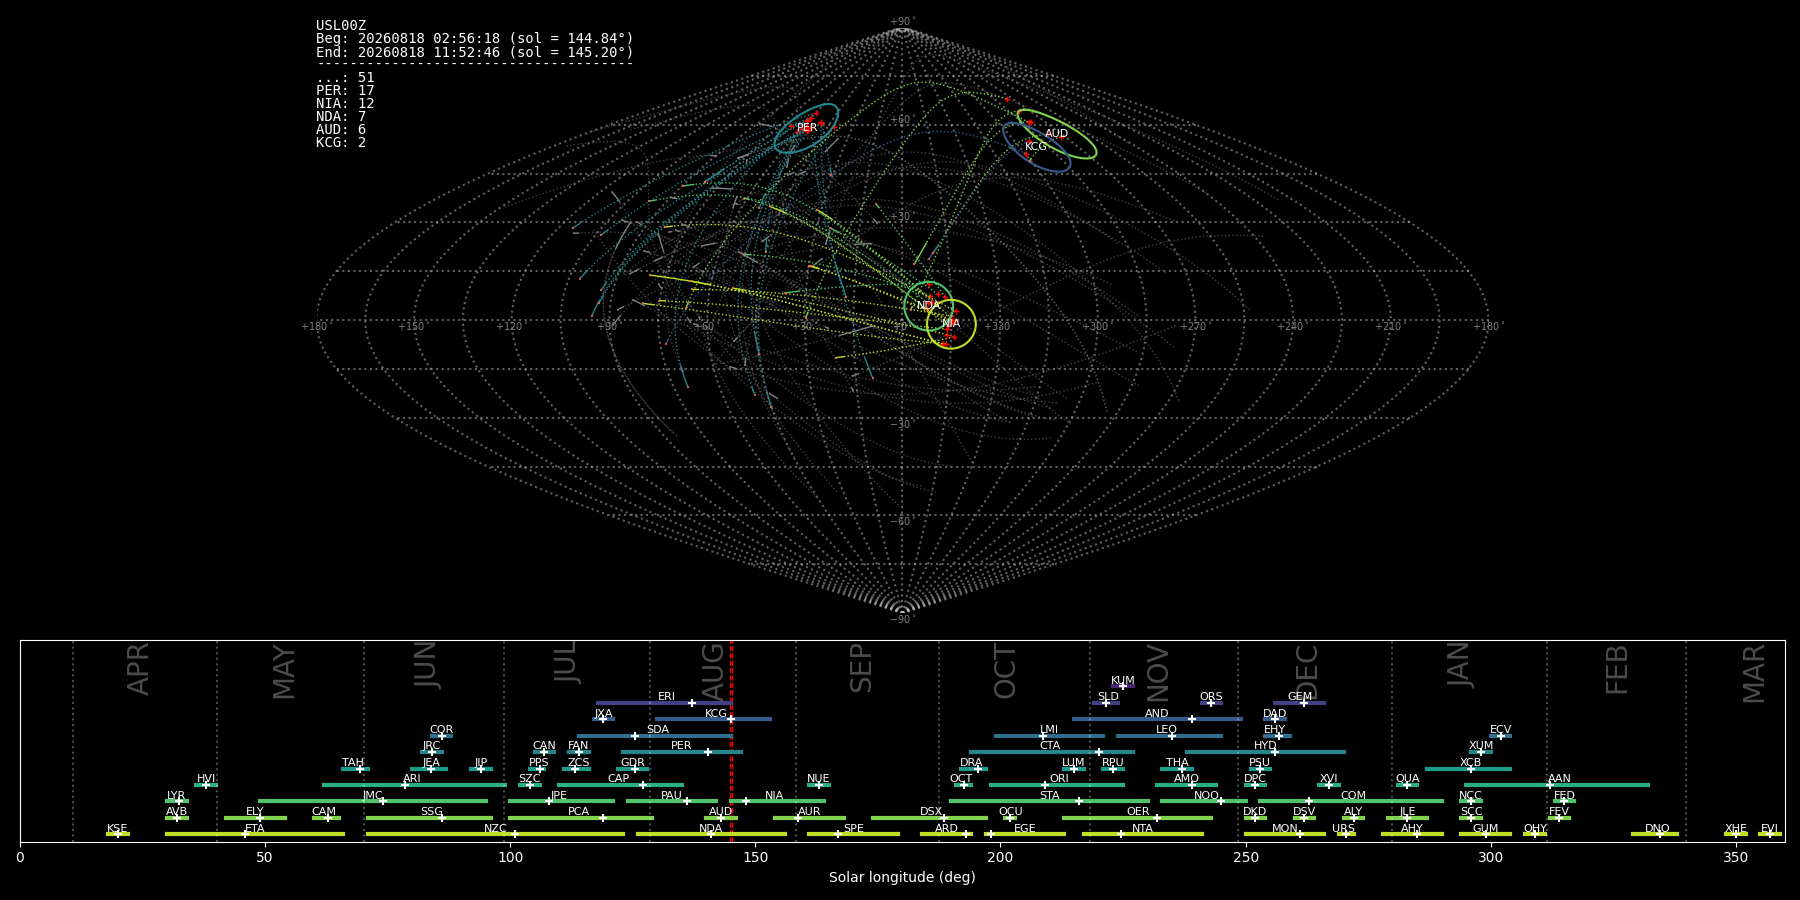Click the LYR shower label in timeline

click(176, 796)
